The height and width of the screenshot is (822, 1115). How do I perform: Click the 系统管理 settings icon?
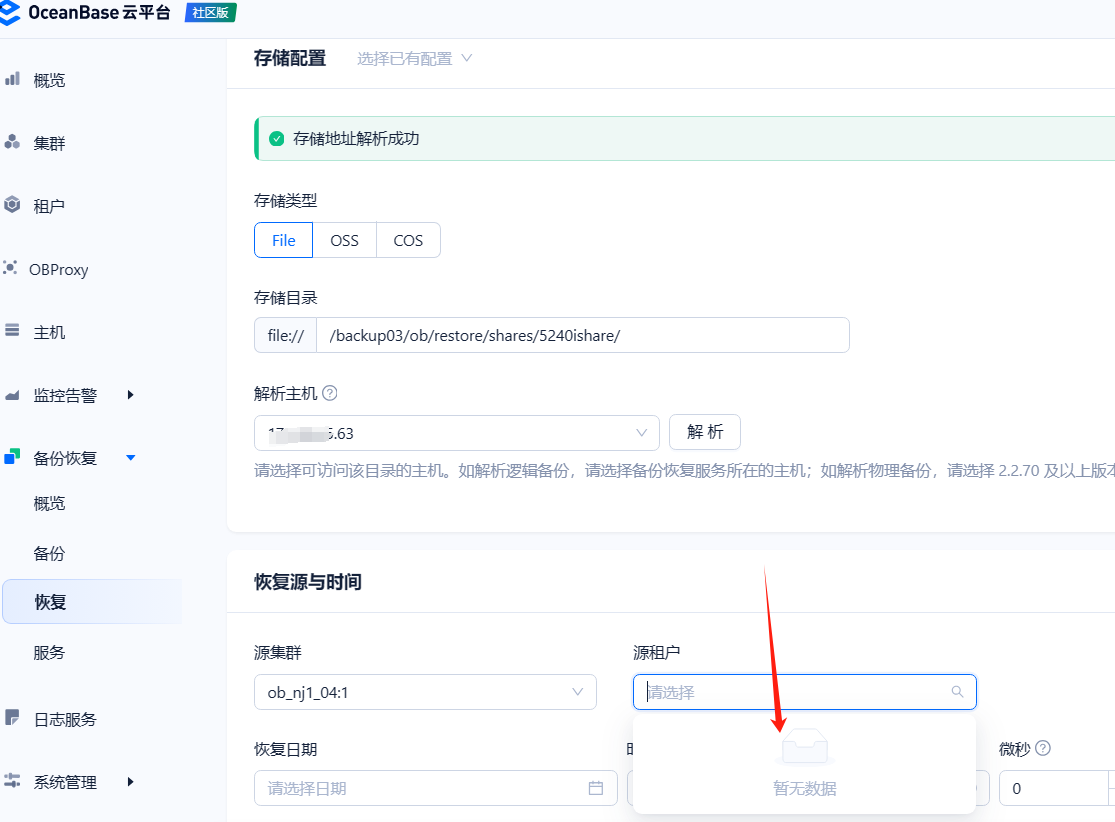click(x=12, y=780)
